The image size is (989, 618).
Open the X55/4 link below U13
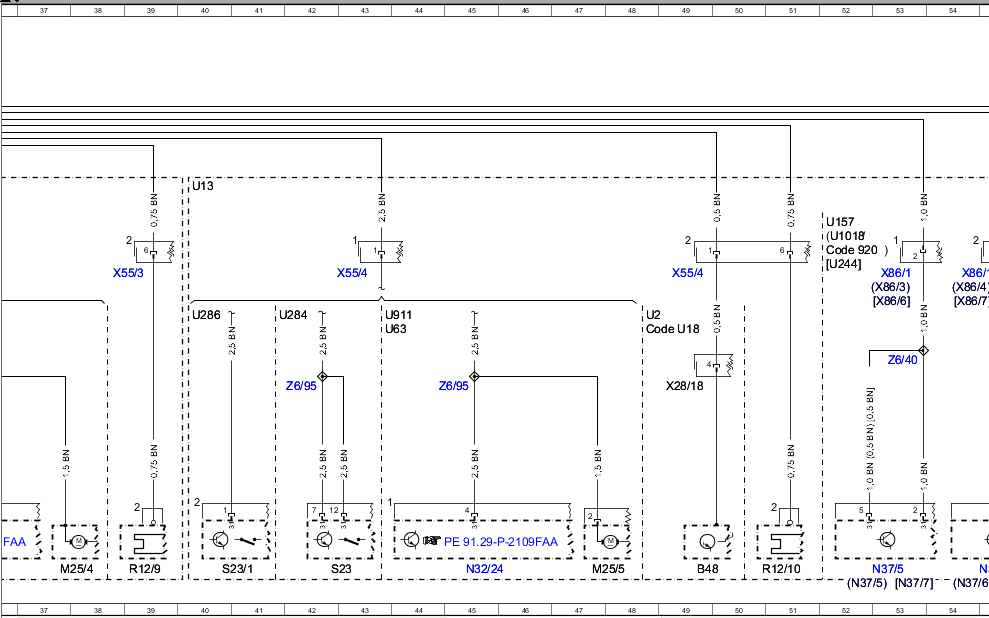coord(352,273)
